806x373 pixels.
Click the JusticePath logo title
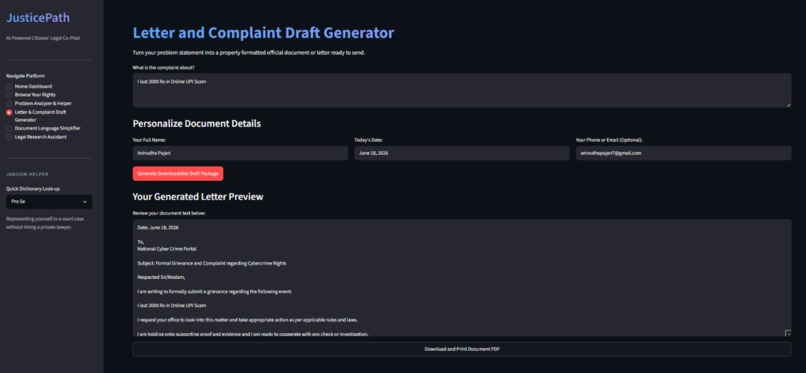tap(38, 17)
